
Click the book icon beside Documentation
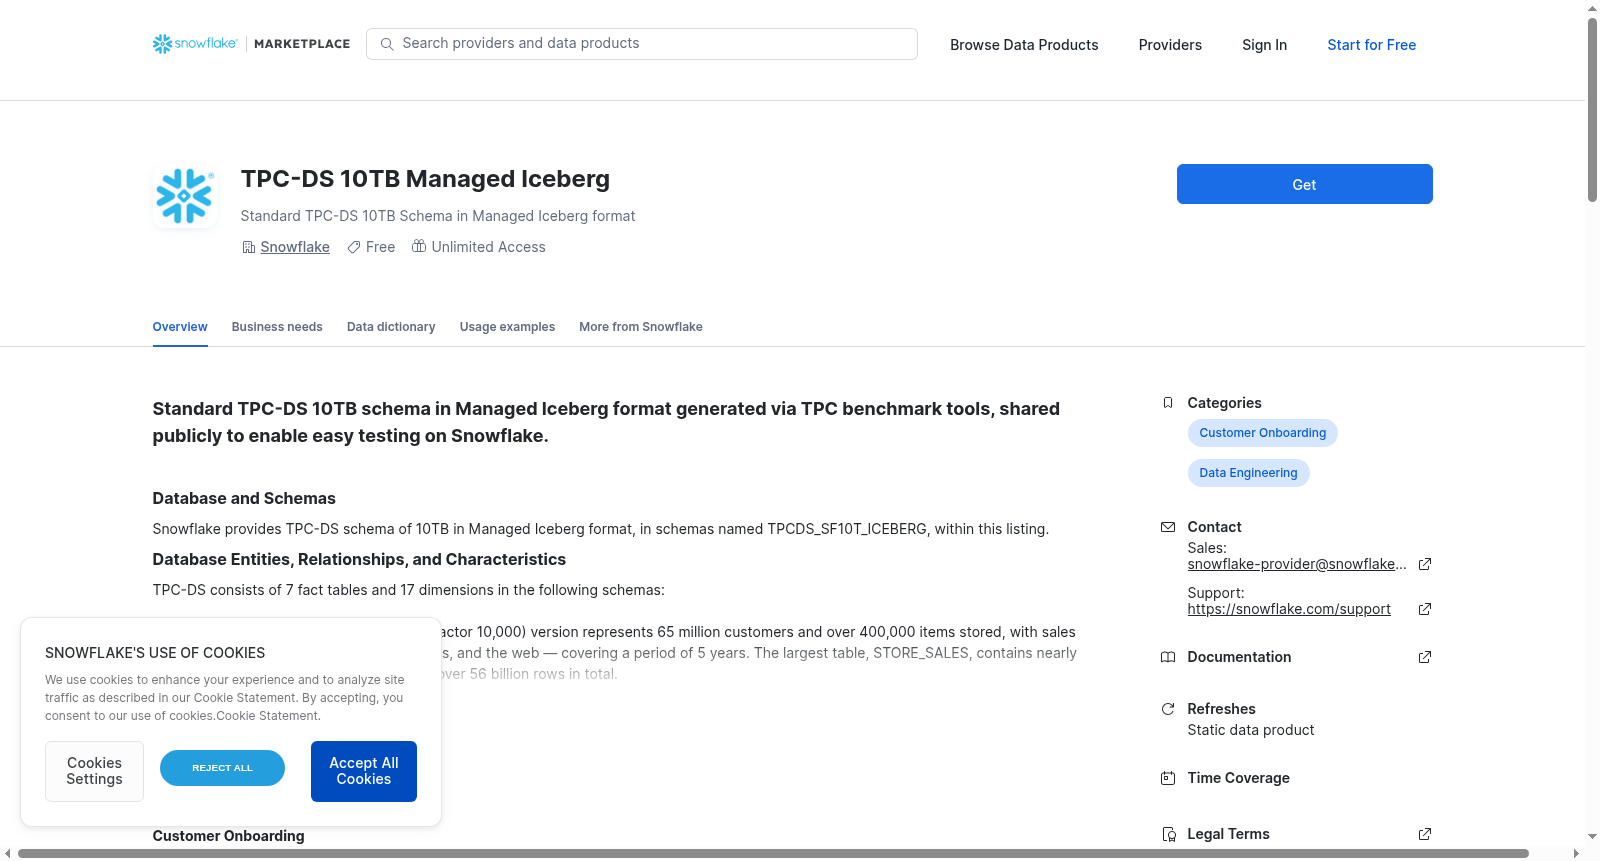click(x=1168, y=657)
